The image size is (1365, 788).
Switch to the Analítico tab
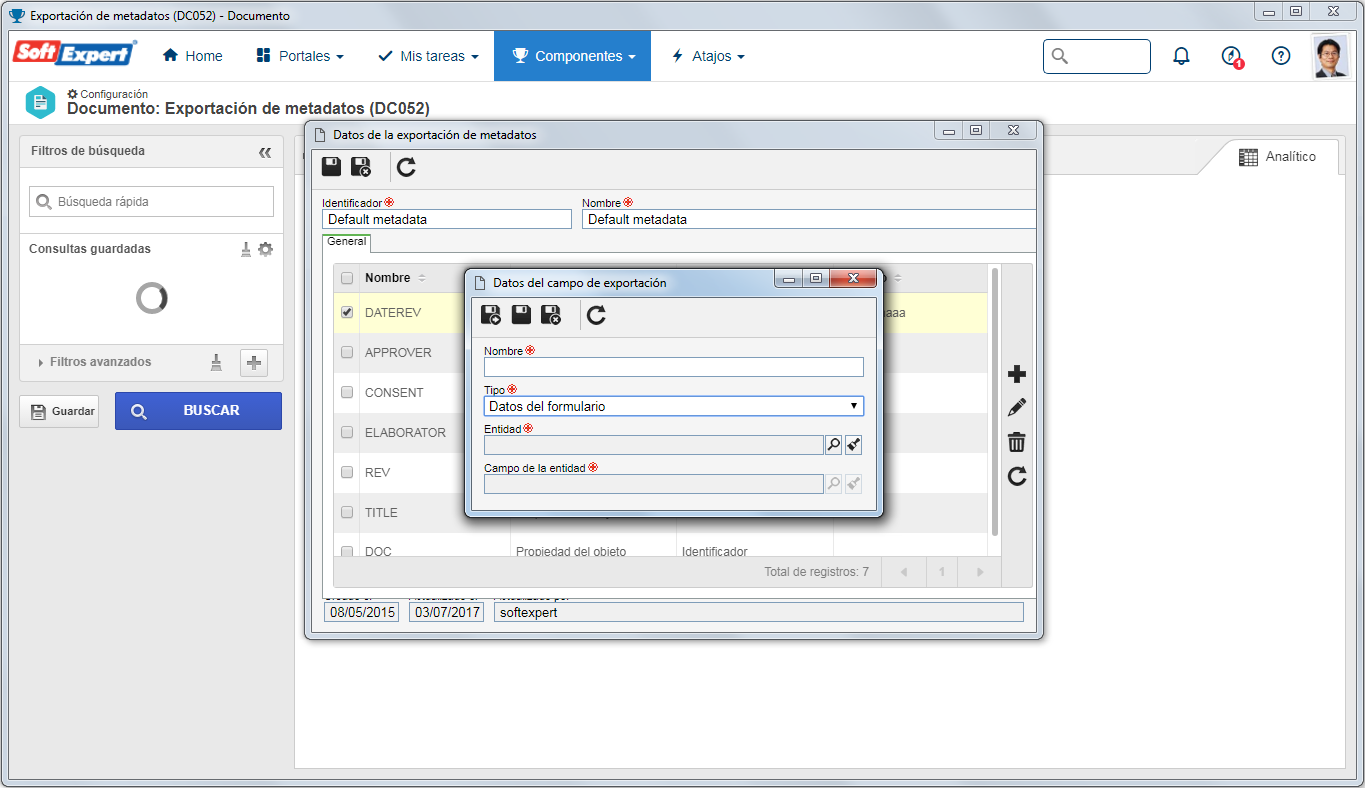click(x=1278, y=157)
